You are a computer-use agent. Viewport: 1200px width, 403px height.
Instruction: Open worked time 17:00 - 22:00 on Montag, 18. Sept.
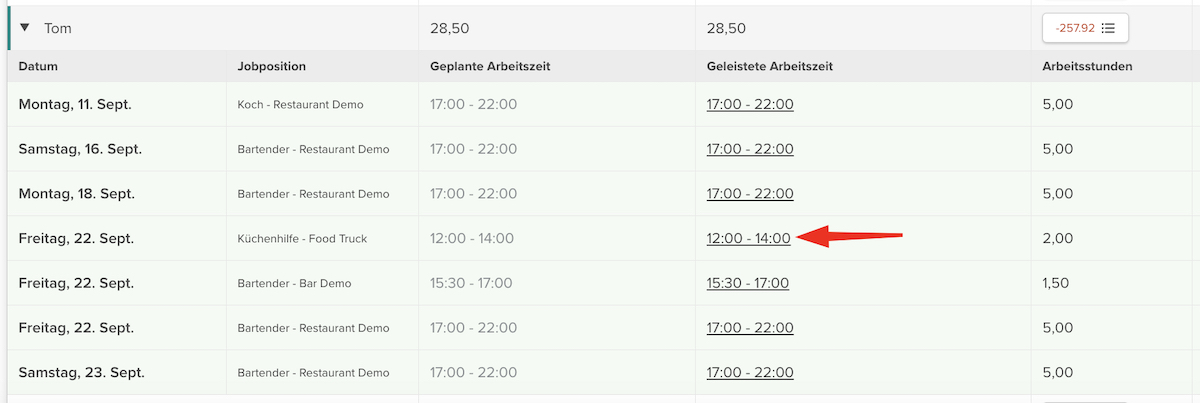(750, 194)
